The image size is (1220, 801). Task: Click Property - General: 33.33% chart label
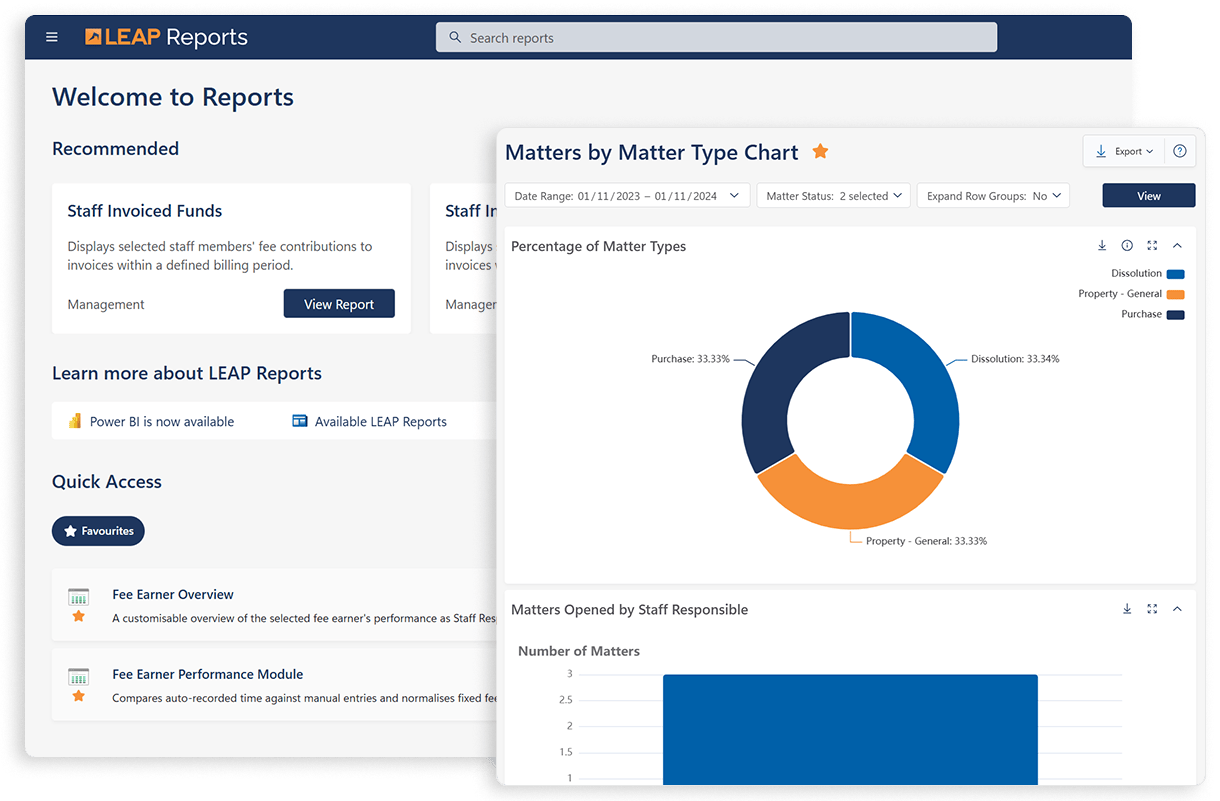click(x=926, y=541)
